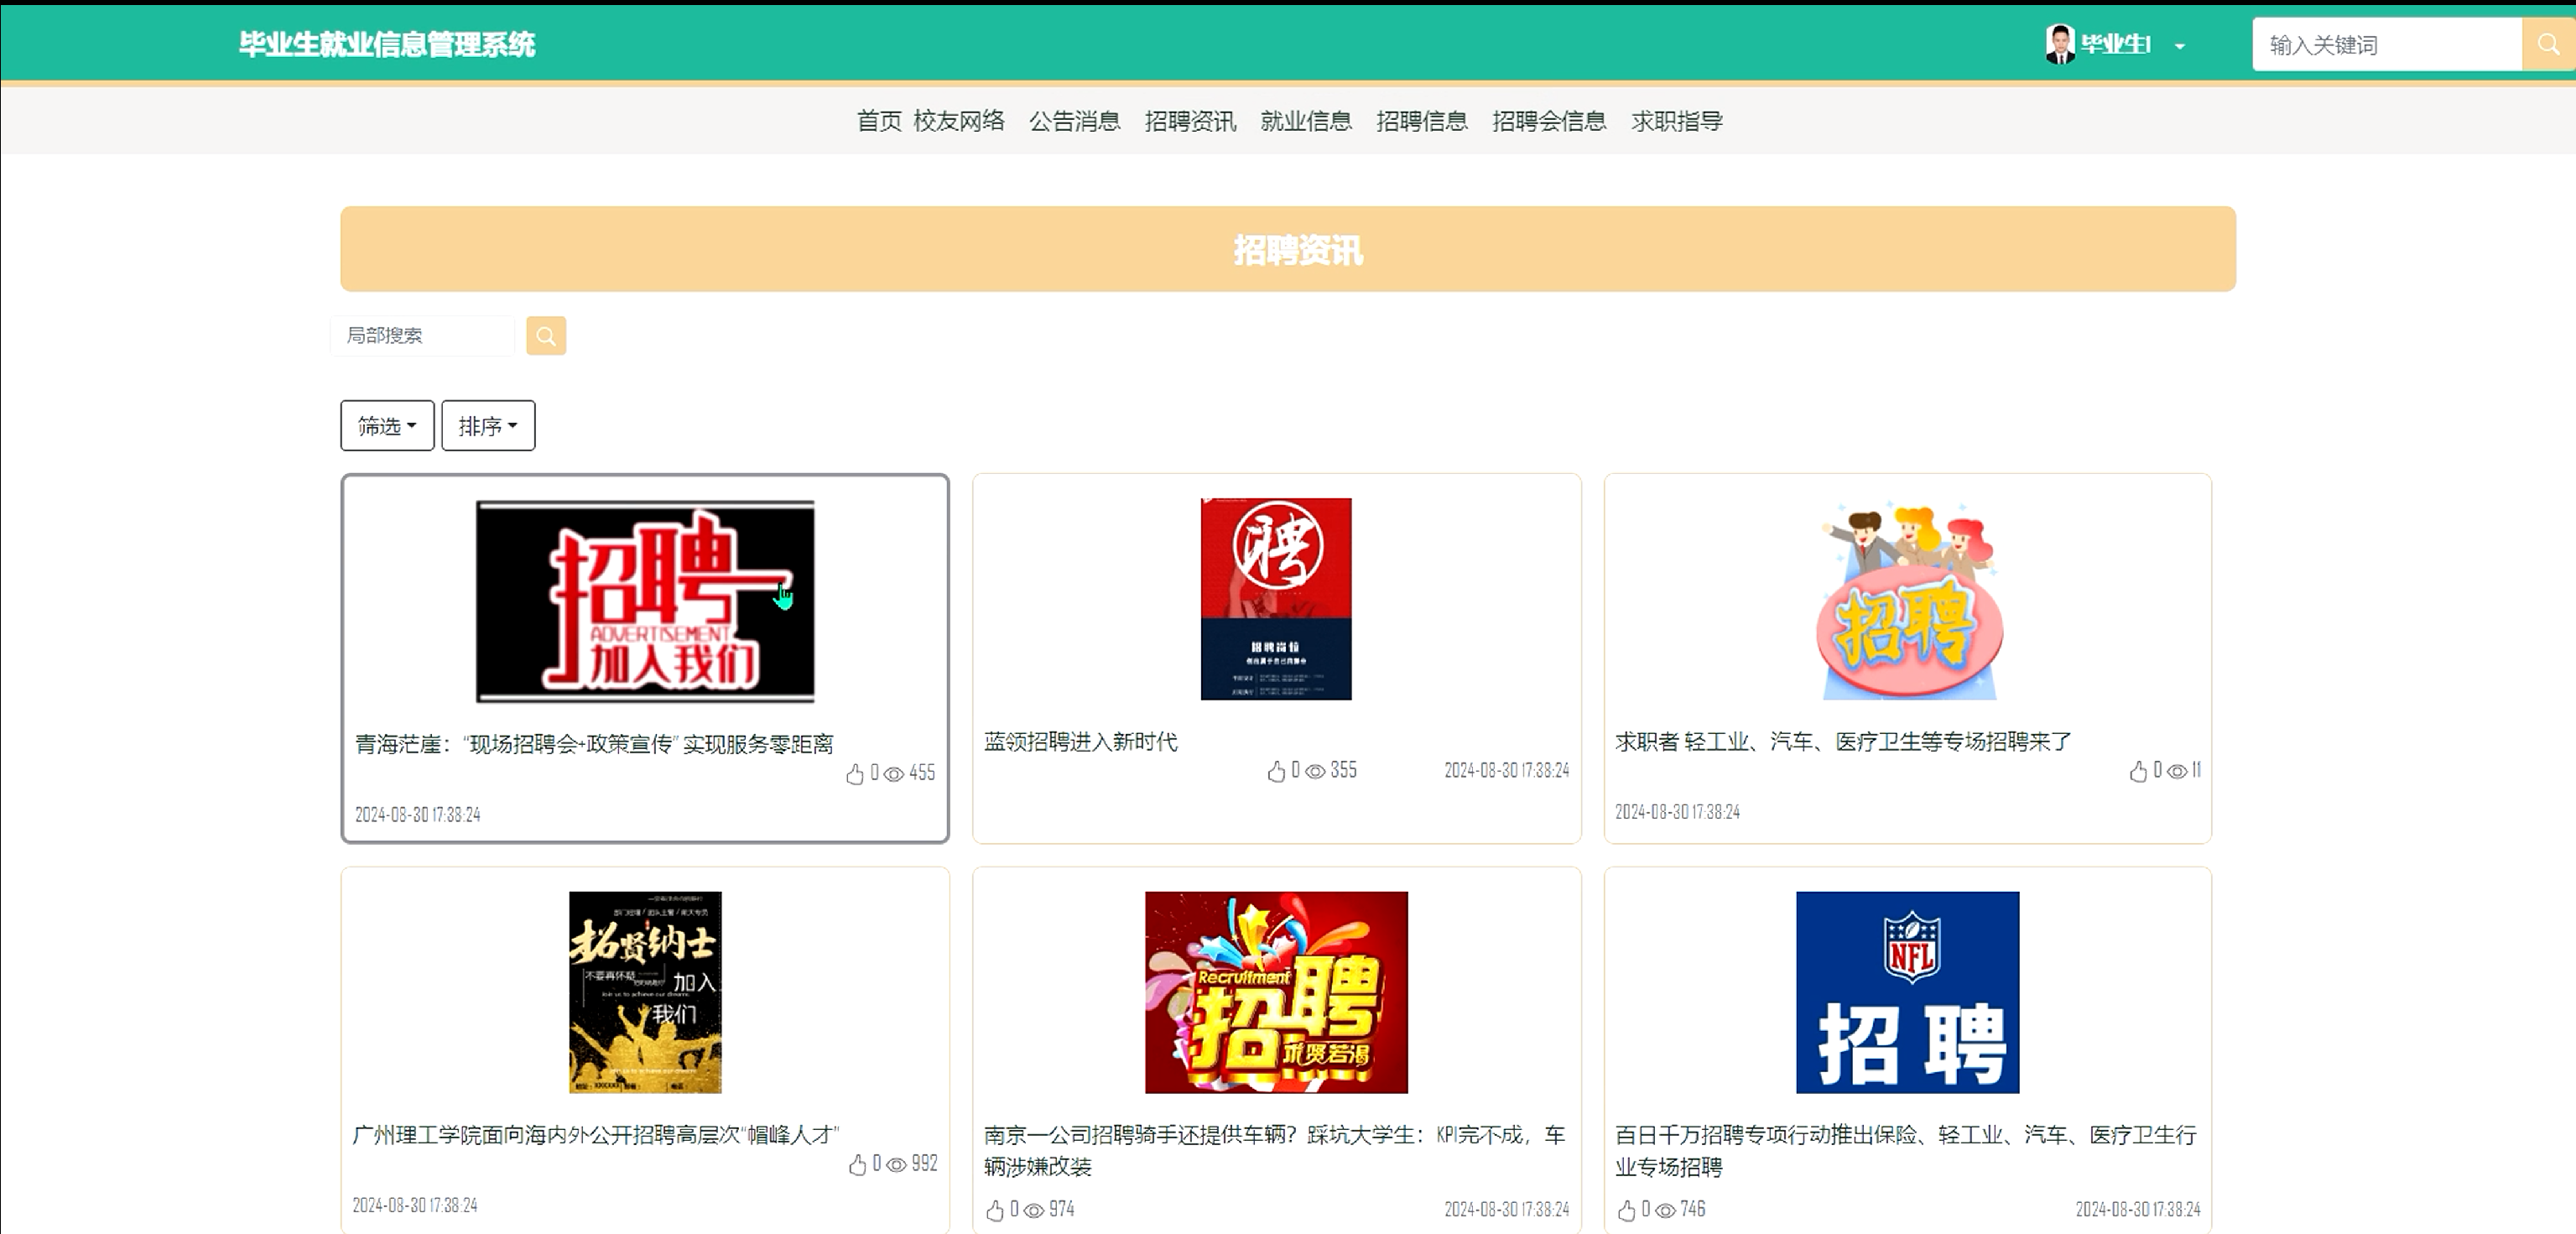Expand the 排序 sort dropdown
Viewport: 2576px width, 1234px height.
coord(488,426)
